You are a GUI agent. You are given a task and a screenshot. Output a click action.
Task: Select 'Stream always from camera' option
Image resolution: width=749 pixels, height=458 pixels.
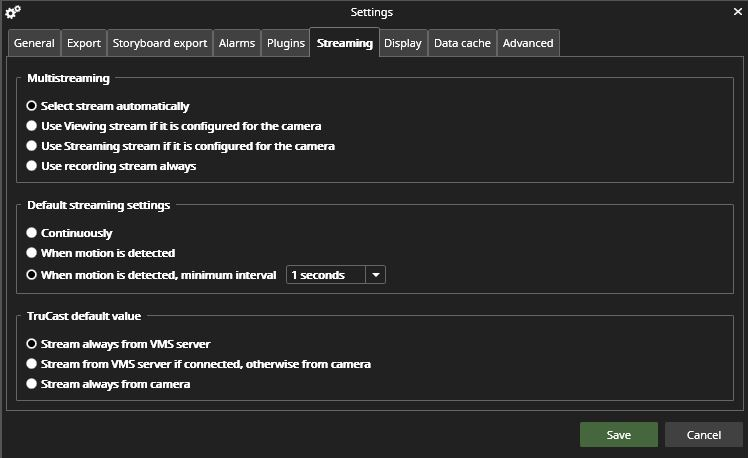(32, 384)
